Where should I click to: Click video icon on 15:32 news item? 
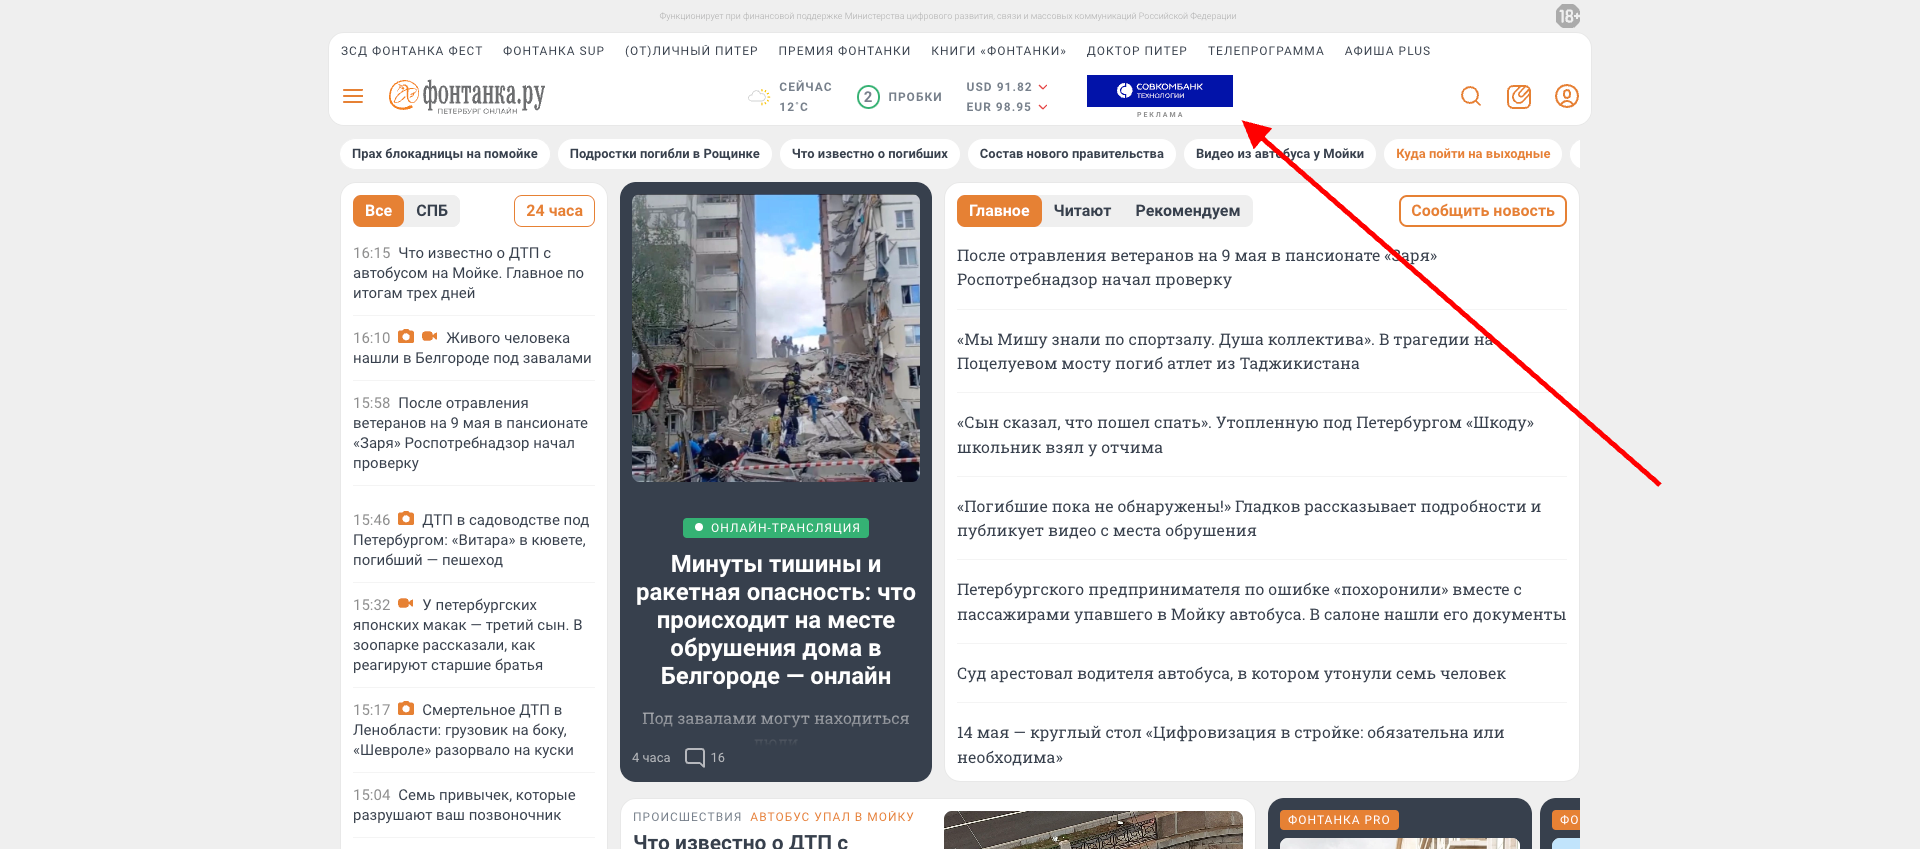coord(406,604)
